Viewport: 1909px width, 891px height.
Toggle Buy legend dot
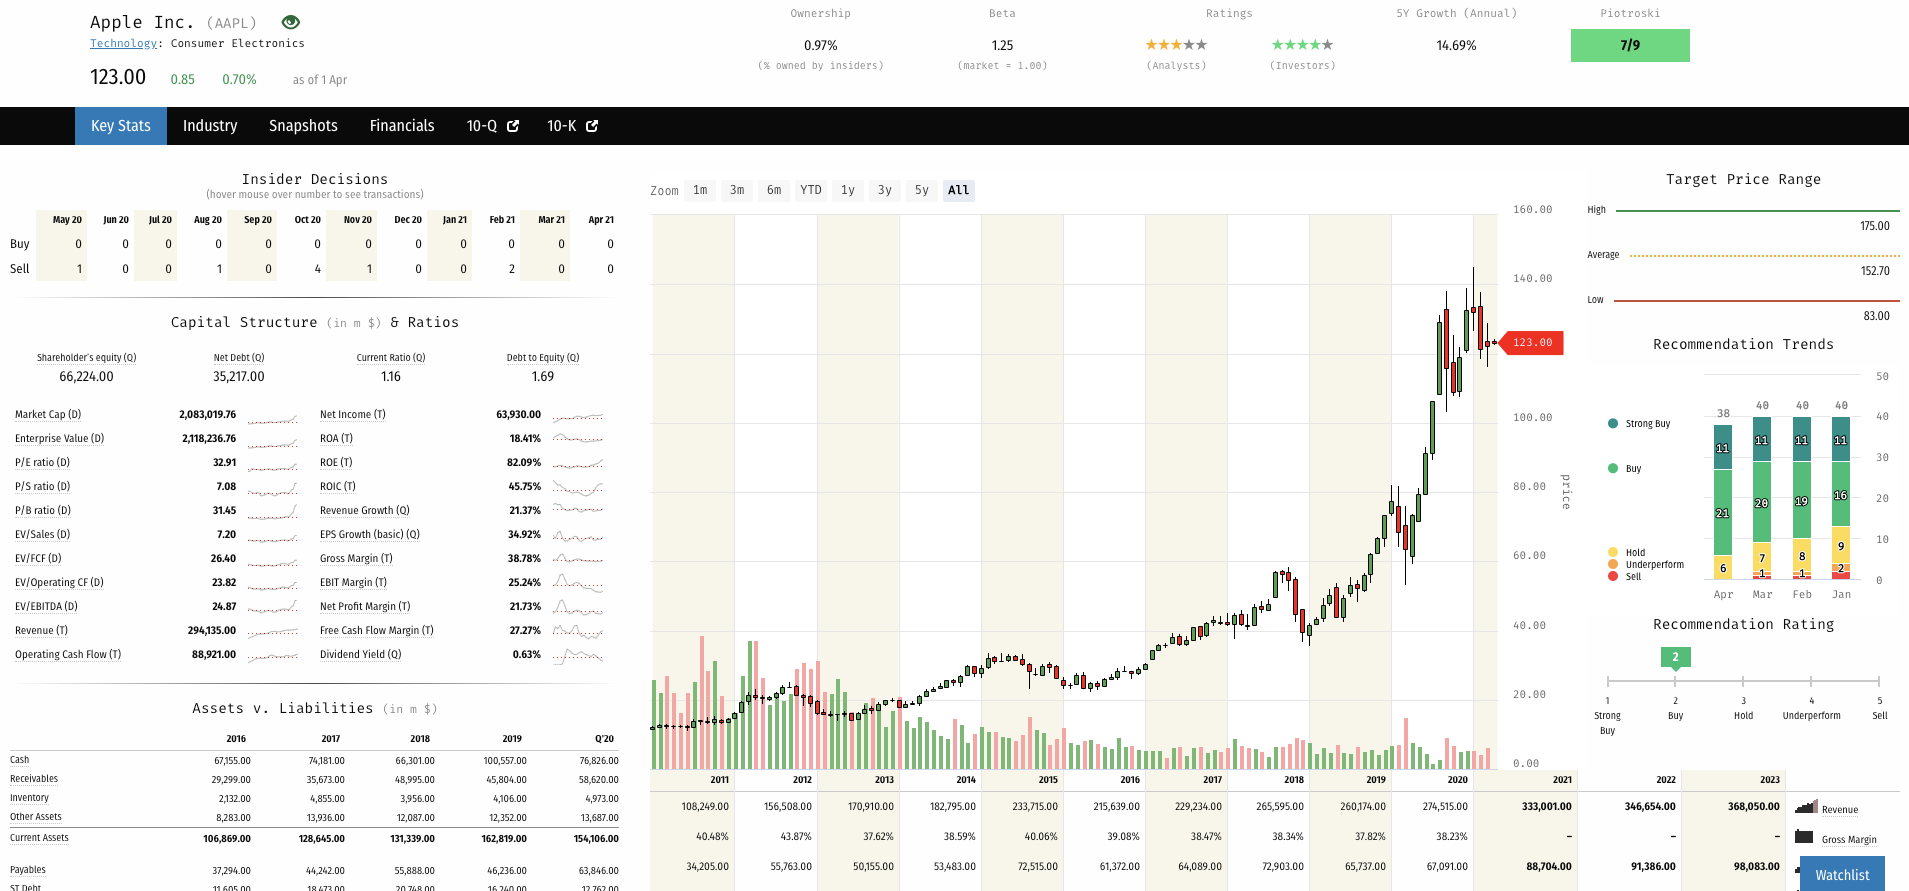[1613, 468]
